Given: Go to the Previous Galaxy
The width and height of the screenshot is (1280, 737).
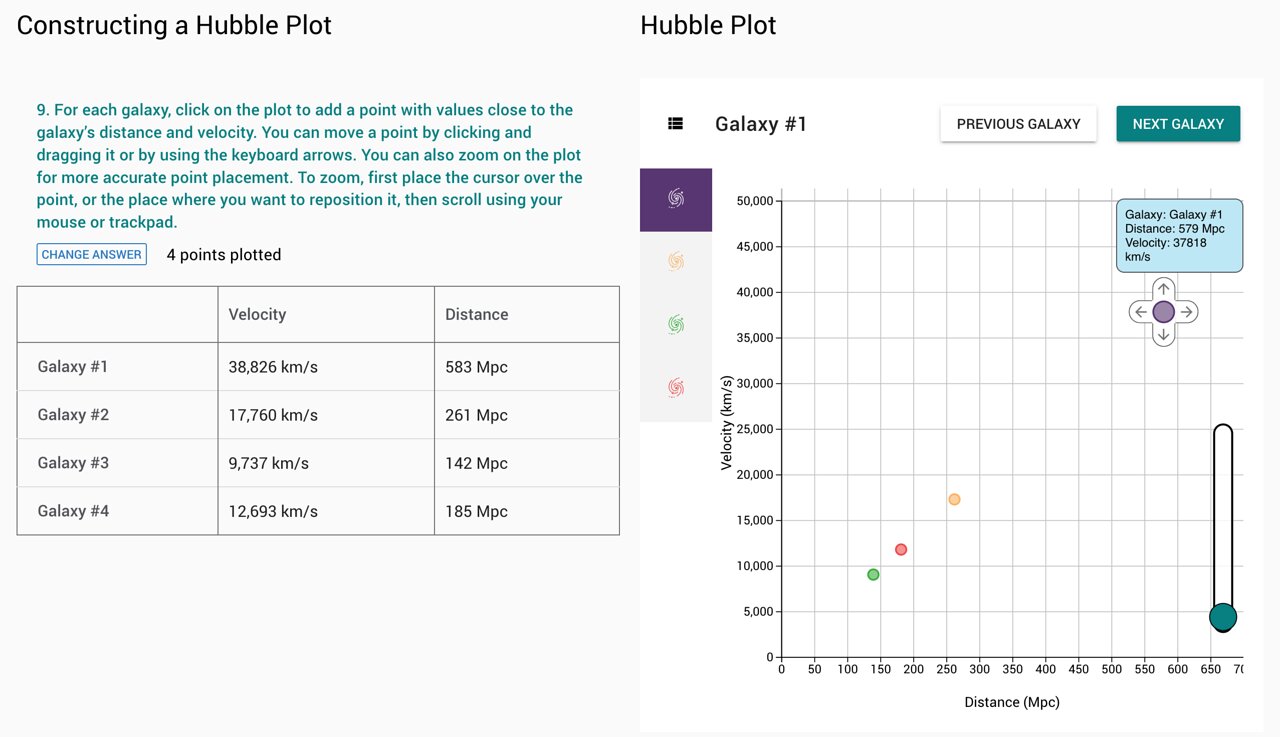Looking at the screenshot, I should [1018, 124].
